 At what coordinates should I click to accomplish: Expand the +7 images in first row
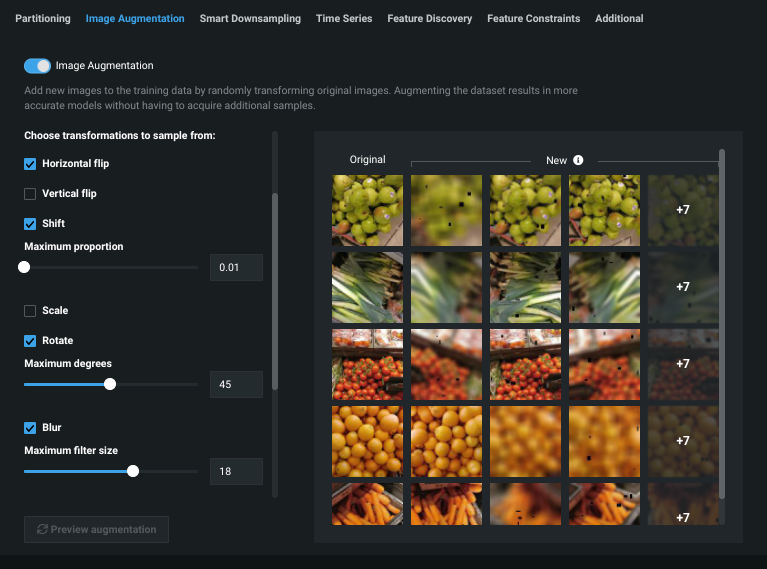point(683,210)
